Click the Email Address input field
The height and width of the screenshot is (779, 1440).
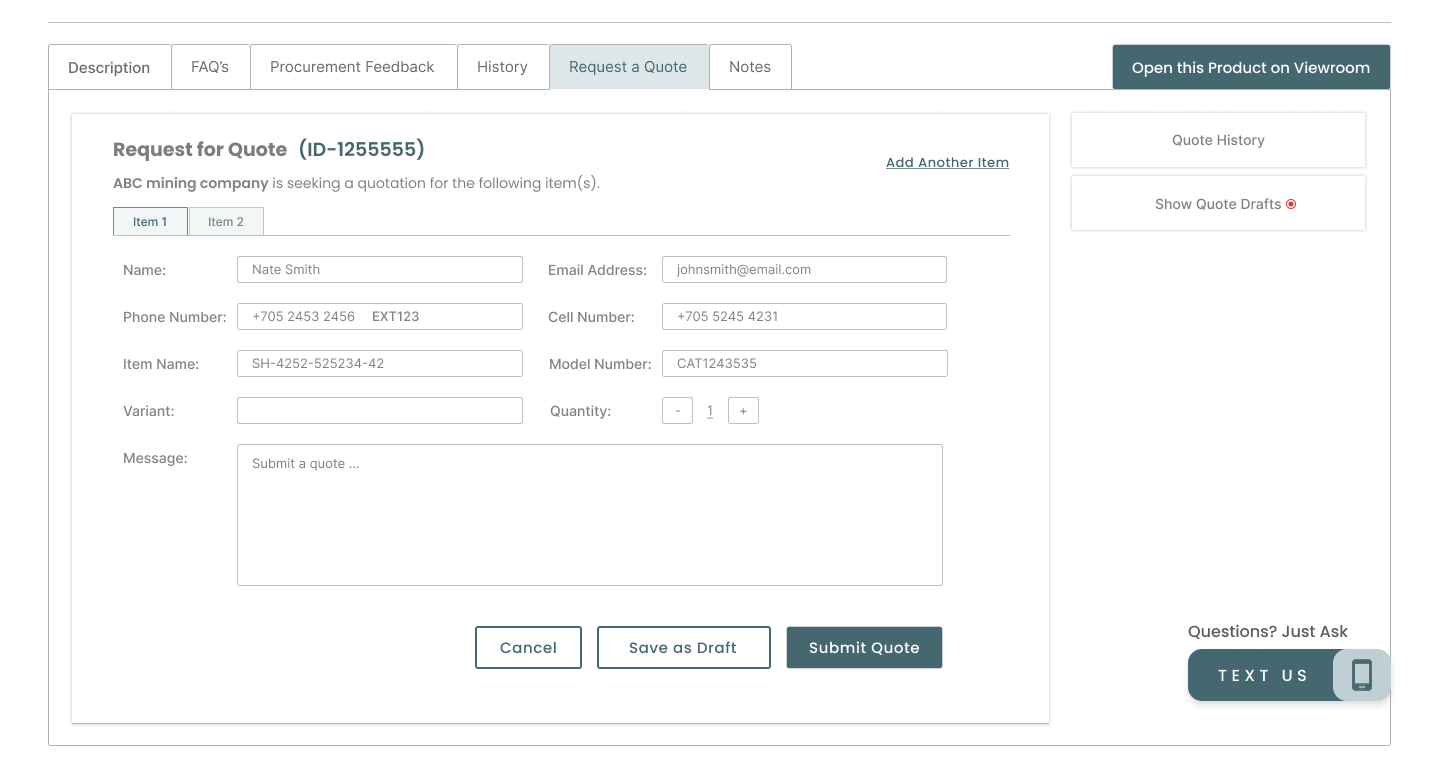click(804, 270)
